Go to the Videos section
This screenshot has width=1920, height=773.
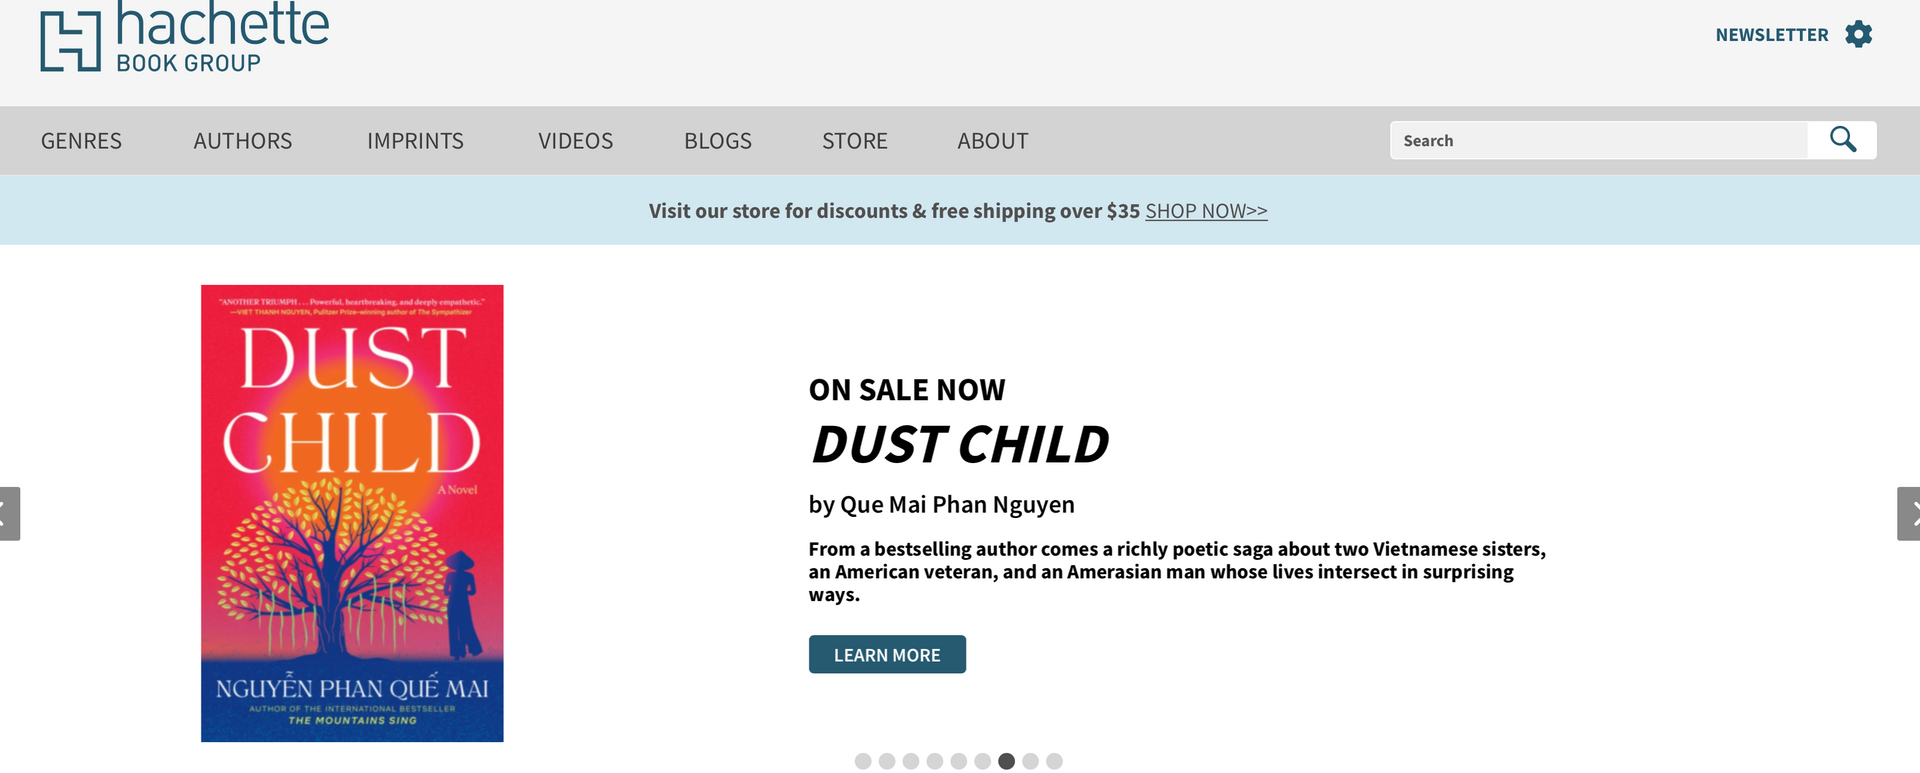[x=575, y=141]
